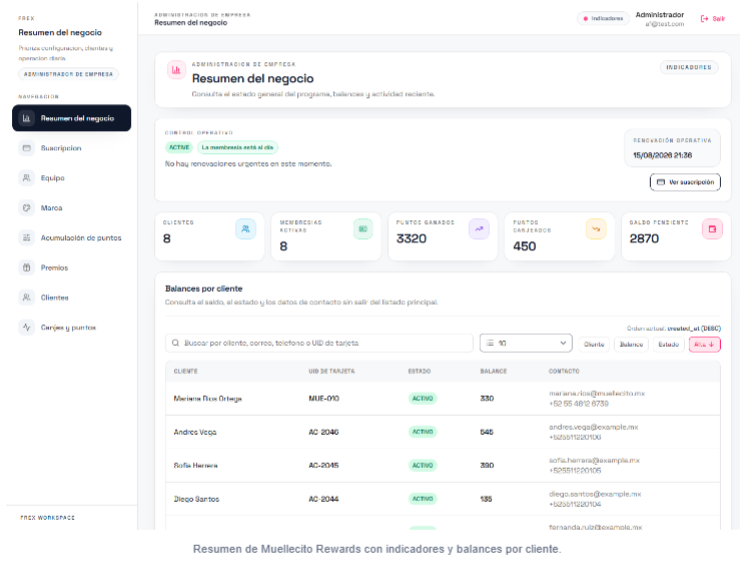
Task: Click the Premios gift icon in sidebar
Action: pyautogui.click(x=26, y=268)
